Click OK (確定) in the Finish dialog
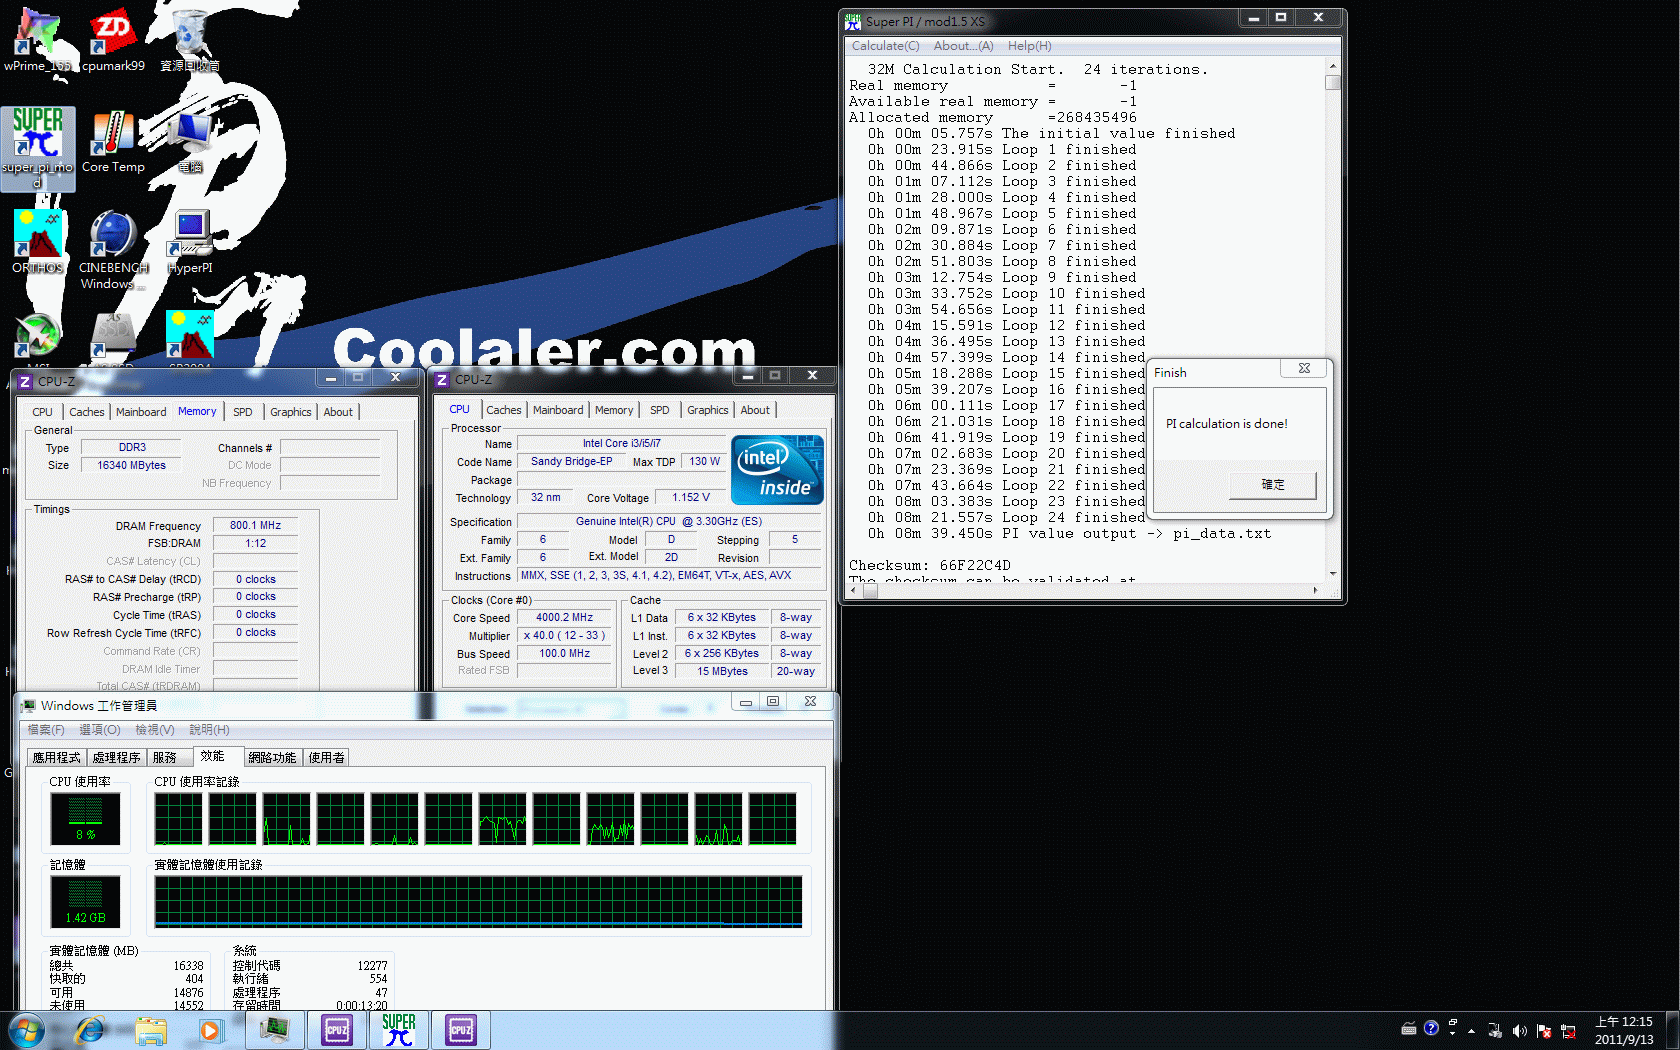 (x=1273, y=485)
